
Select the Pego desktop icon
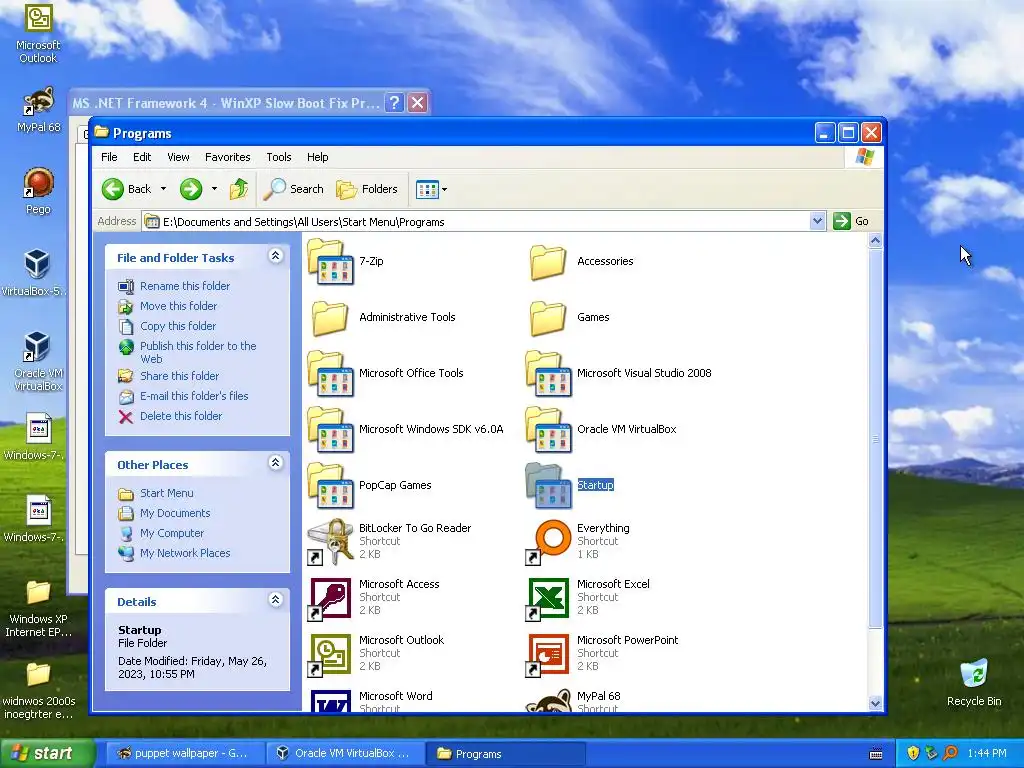(38, 191)
